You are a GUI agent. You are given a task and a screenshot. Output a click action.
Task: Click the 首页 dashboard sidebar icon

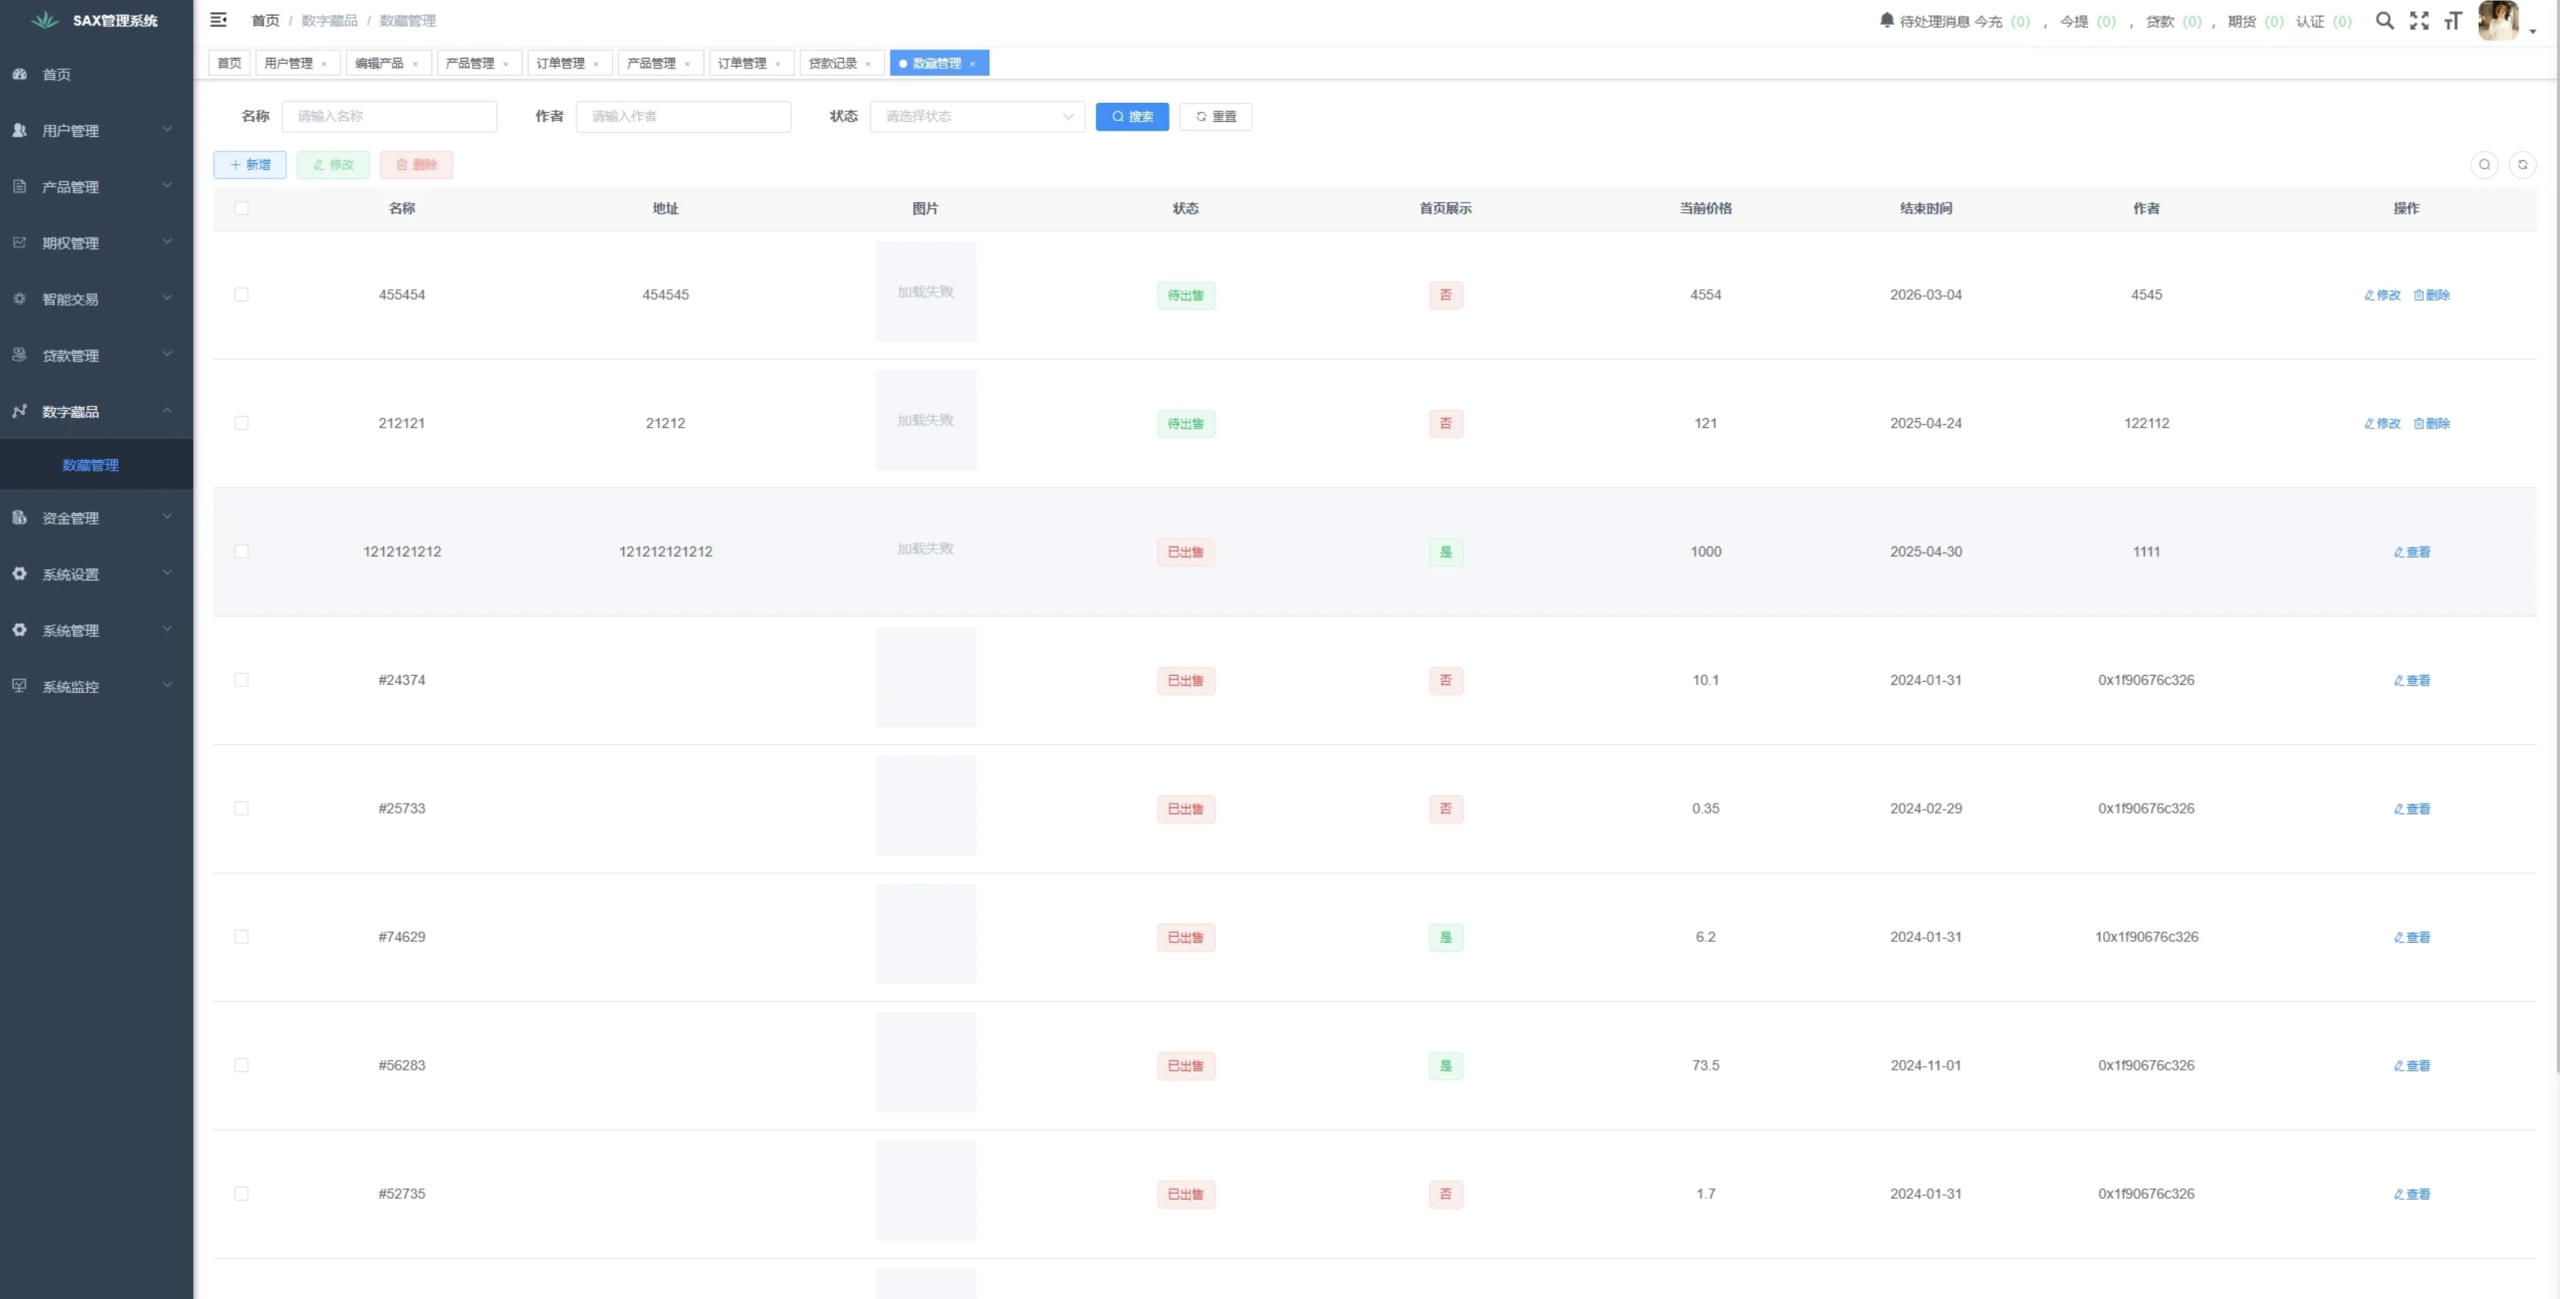click(20, 74)
